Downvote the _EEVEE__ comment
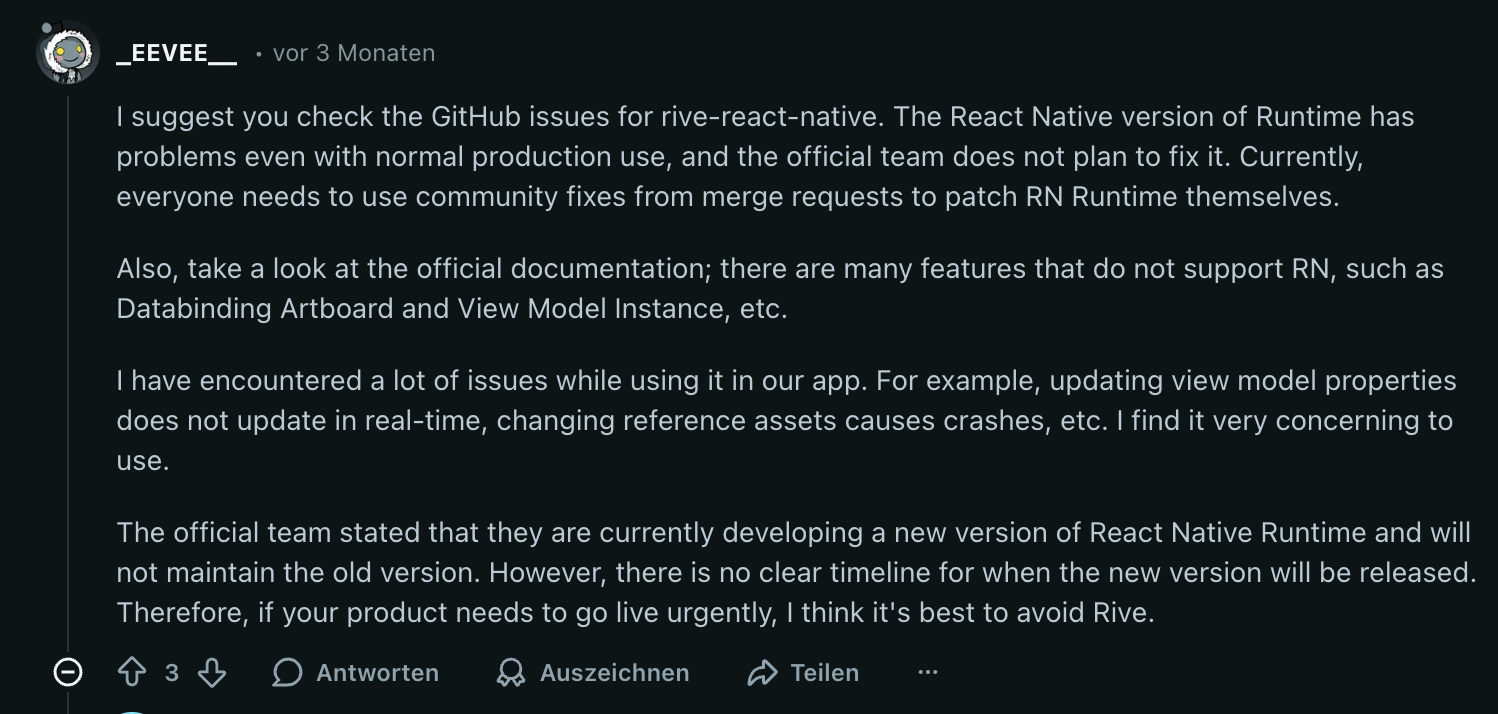The height and width of the screenshot is (714, 1498). click(x=211, y=673)
